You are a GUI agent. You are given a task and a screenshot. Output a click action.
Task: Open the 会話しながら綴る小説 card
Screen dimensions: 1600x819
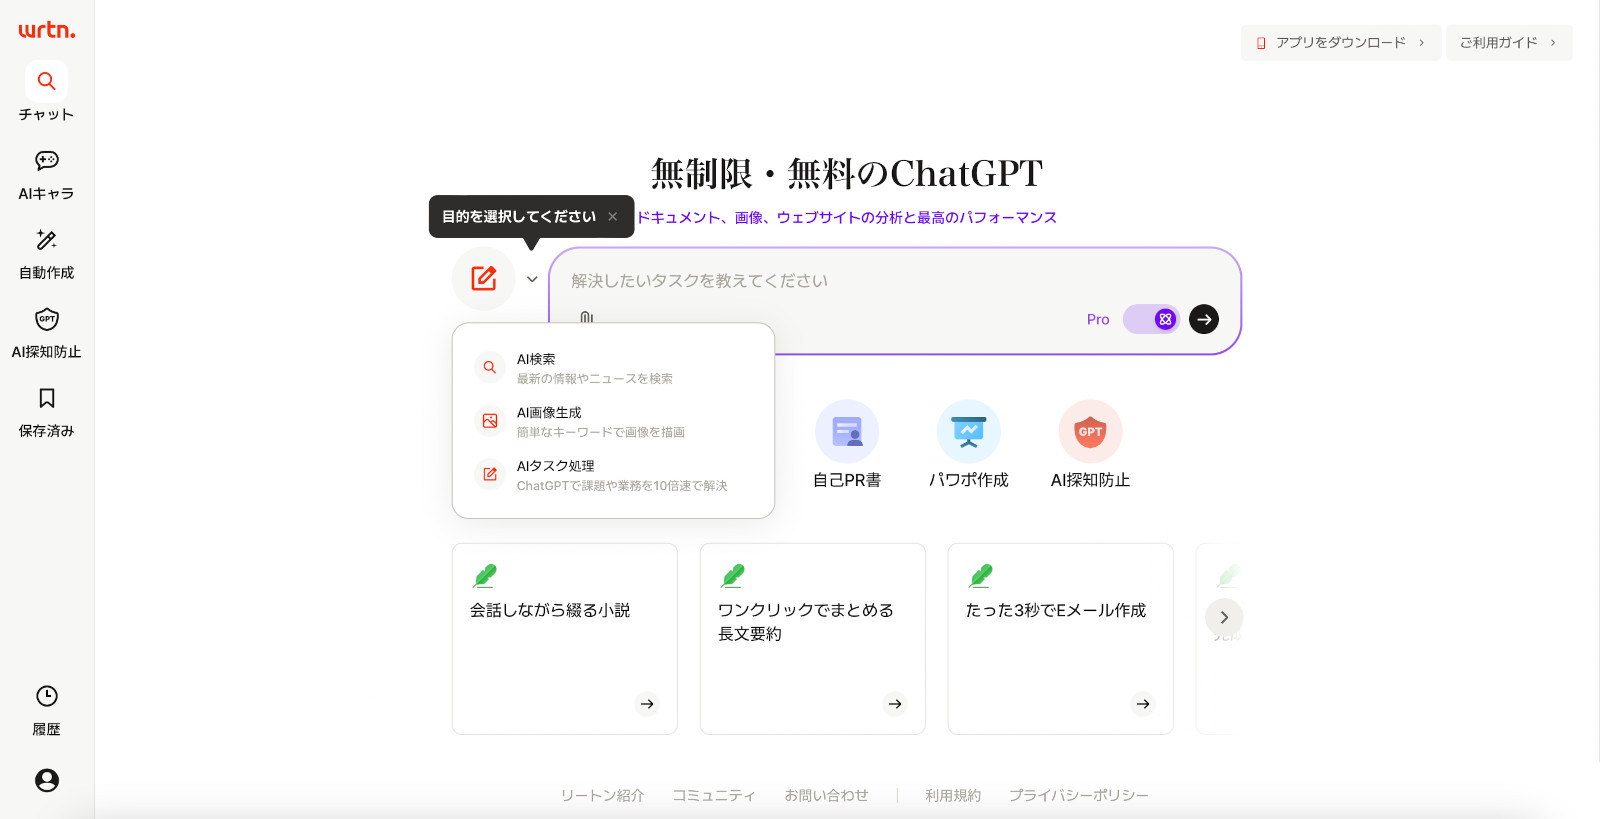click(x=565, y=639)
